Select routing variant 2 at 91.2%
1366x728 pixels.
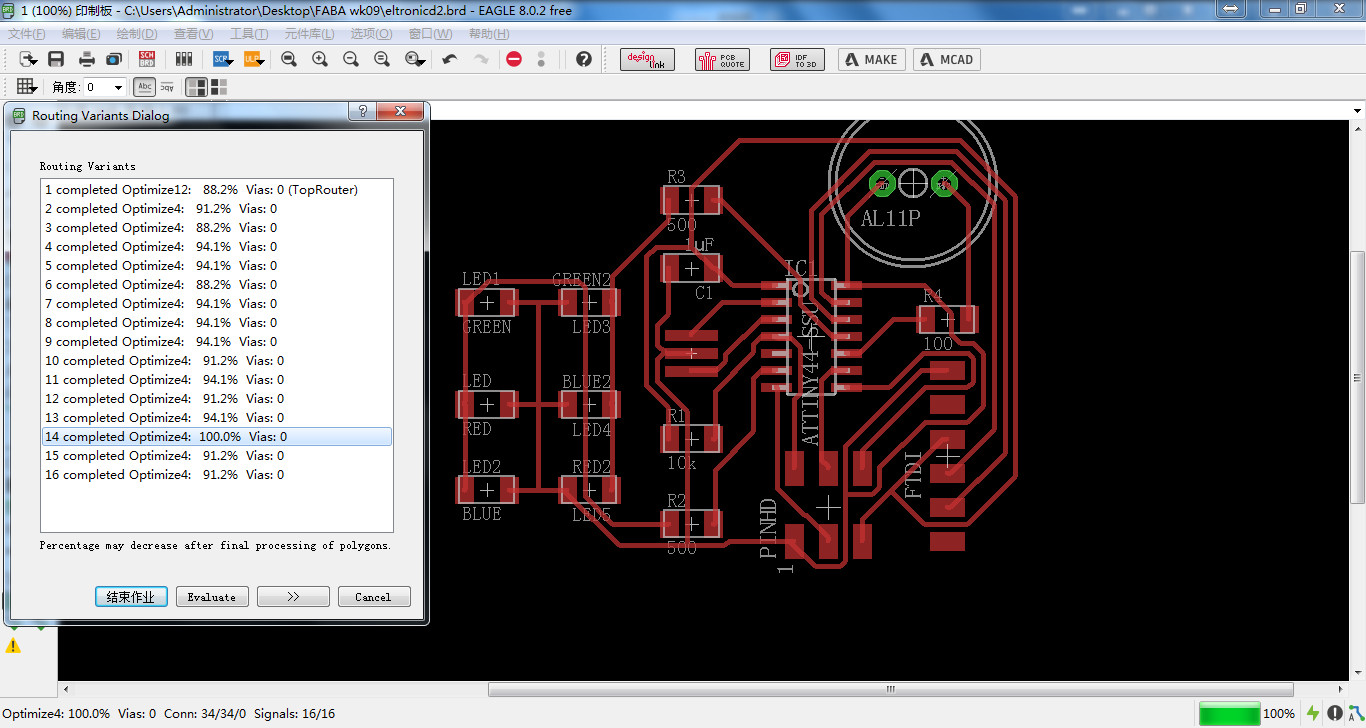point(217,208)
